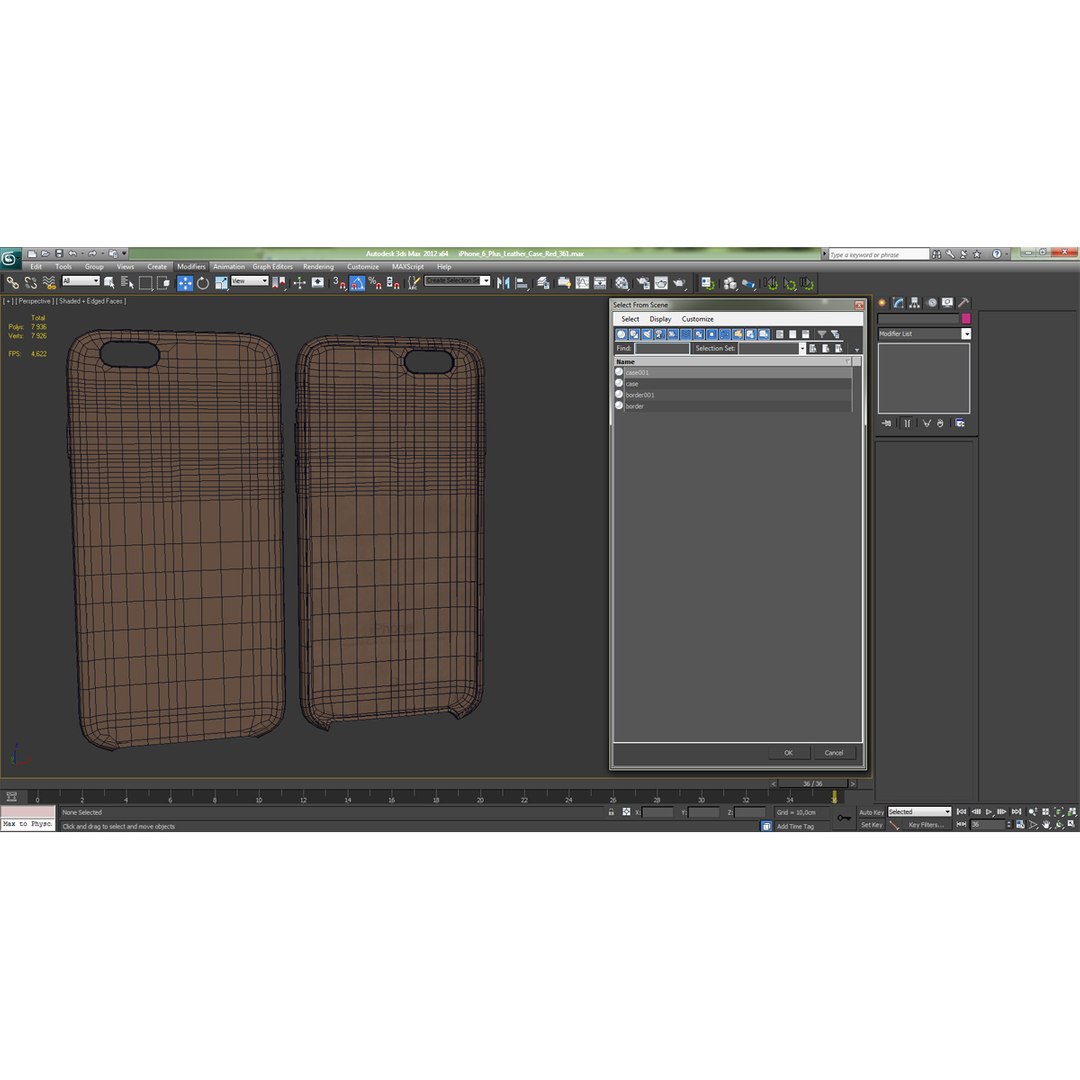This screenshot has width=1080, height=1080.
Task: Activate the Select and Move tool
Action: coord(185,283)
